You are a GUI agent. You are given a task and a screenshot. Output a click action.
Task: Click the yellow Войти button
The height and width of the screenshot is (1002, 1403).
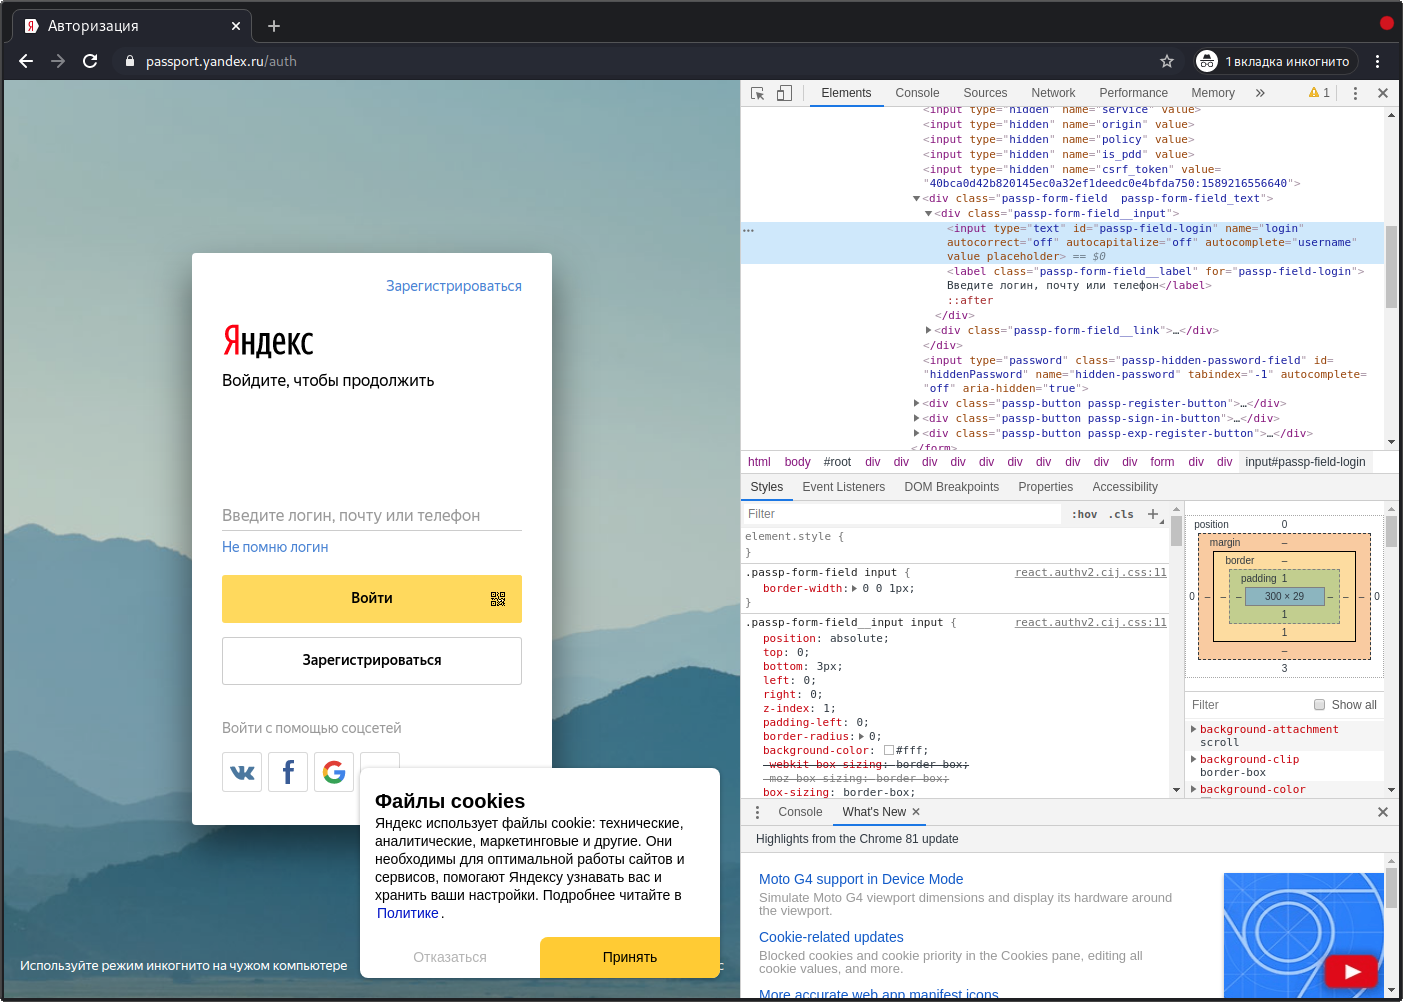372,599
